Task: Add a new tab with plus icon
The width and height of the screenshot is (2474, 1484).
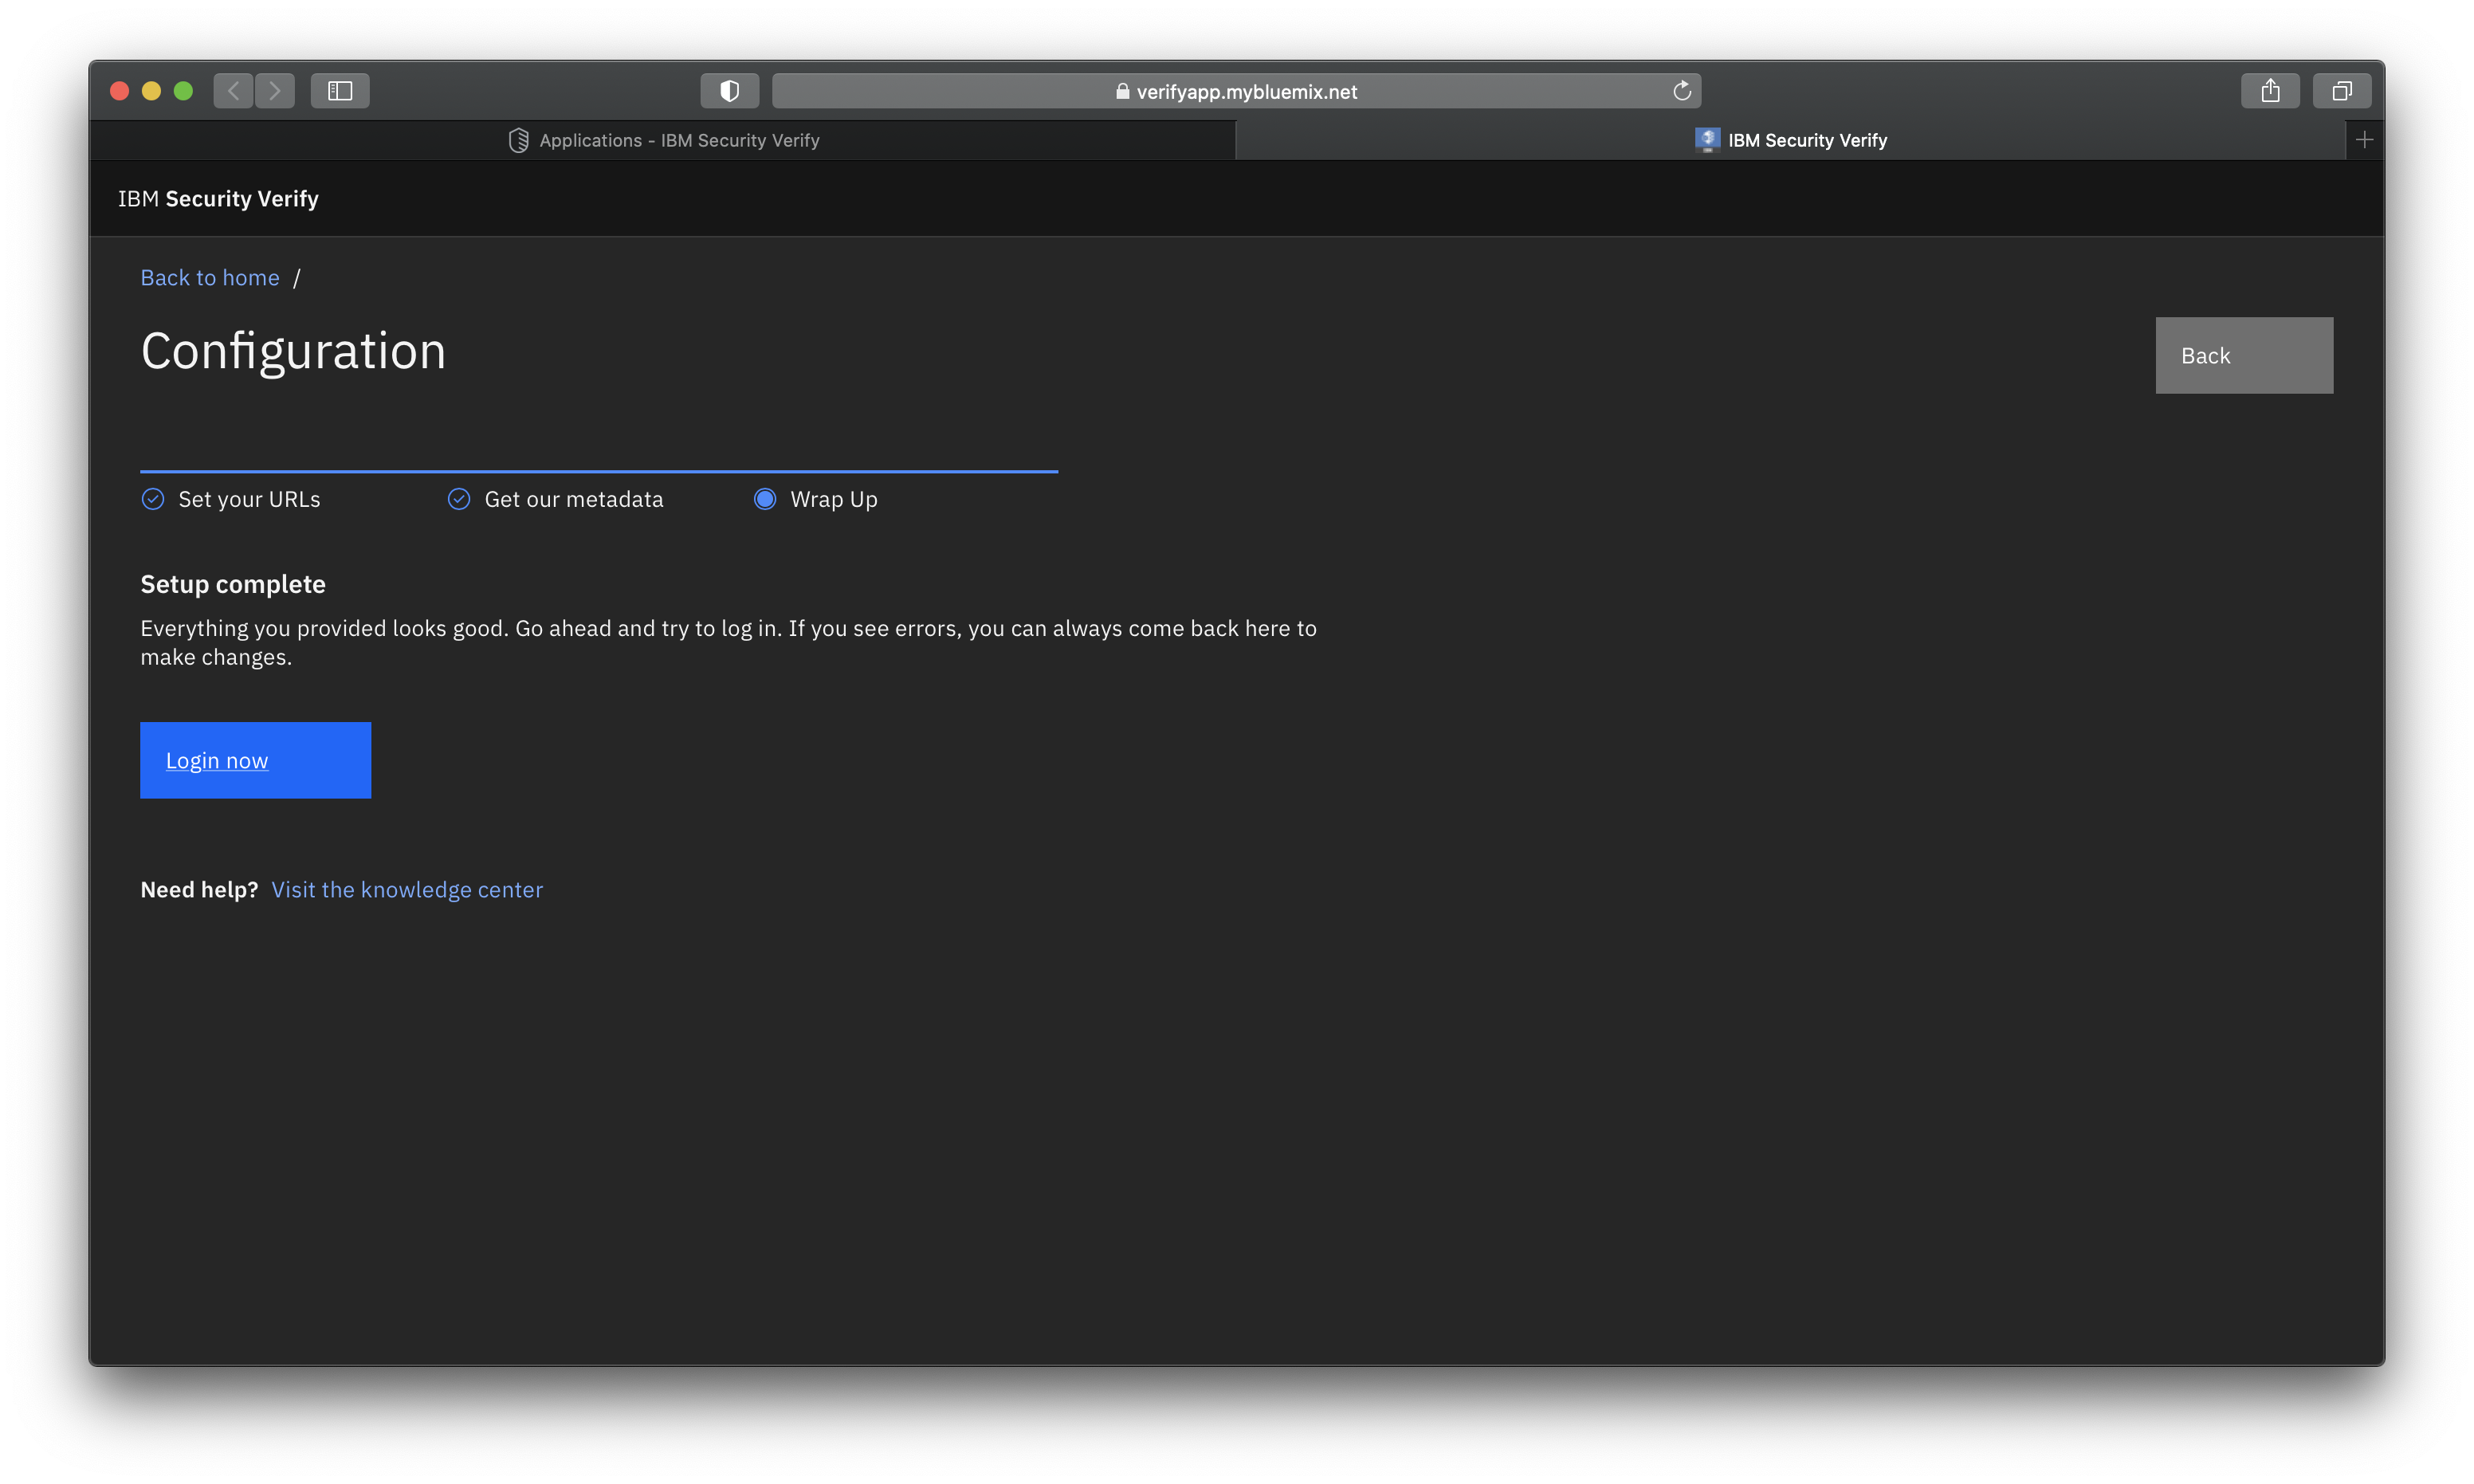Action: point(2364,140)
